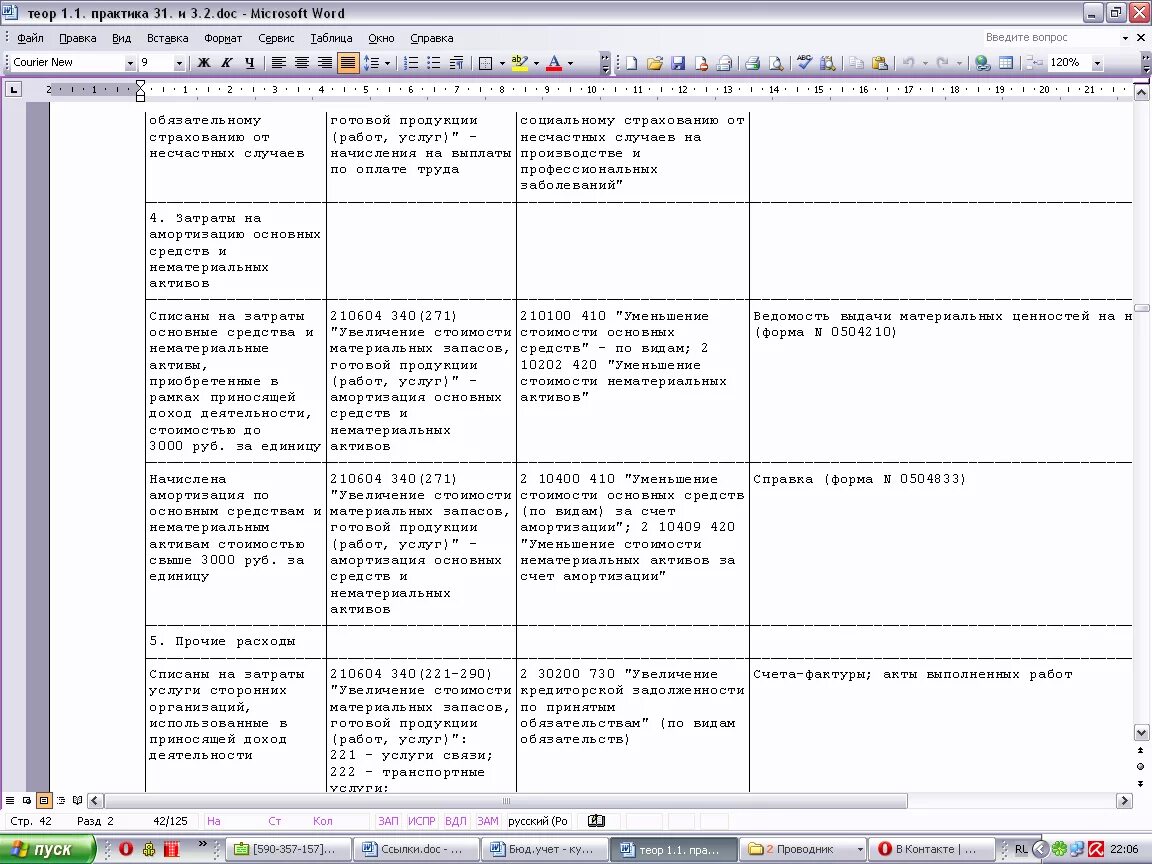Align text left
Screen dimensions: 1152x864
pyautogui.click(x=278, y=63)
